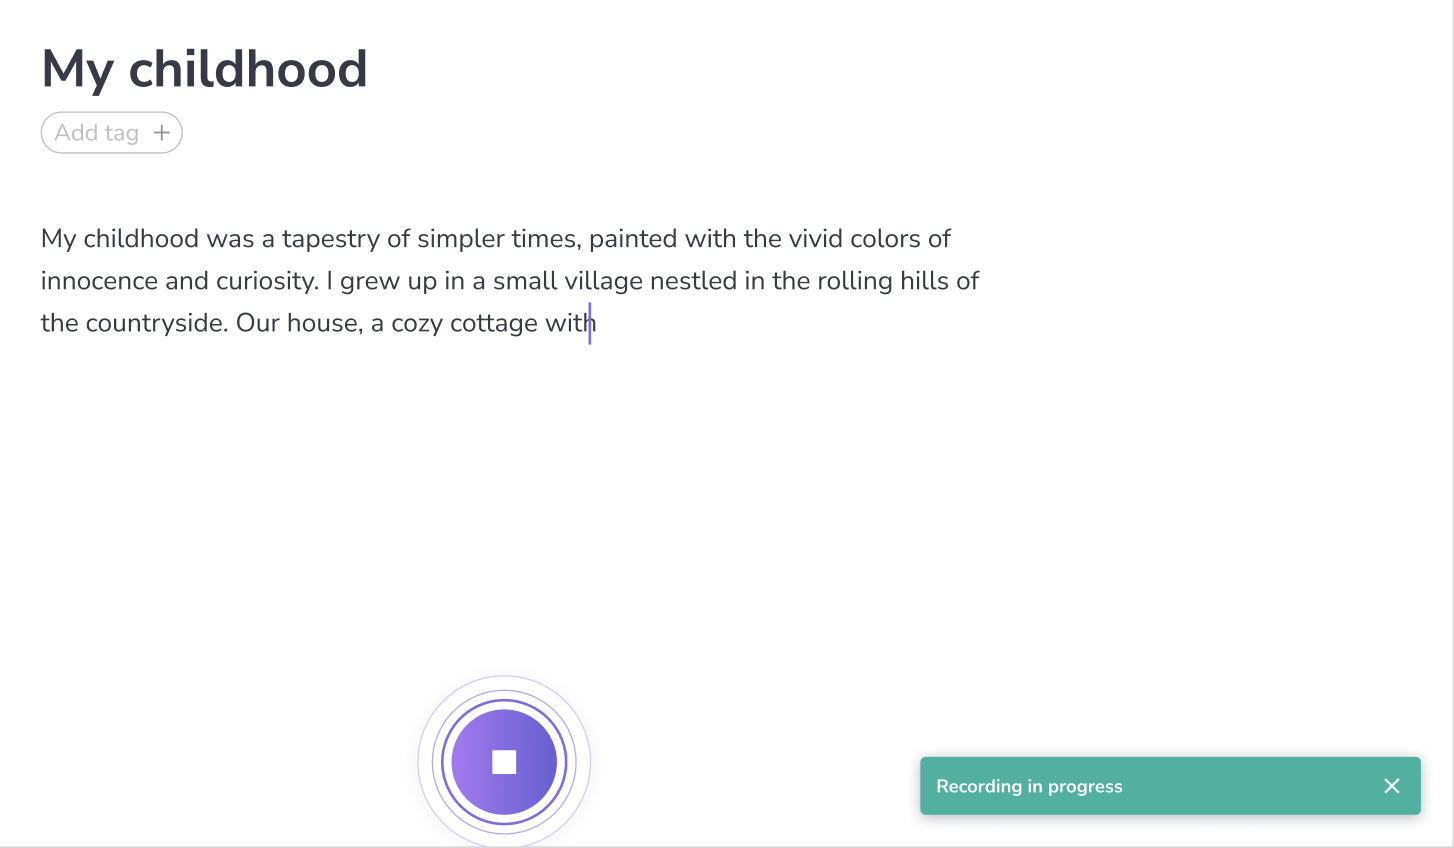This screenshot has height=848, width=1454.
Task: Click the word "painted" in the first line
Action: (632, 239)
